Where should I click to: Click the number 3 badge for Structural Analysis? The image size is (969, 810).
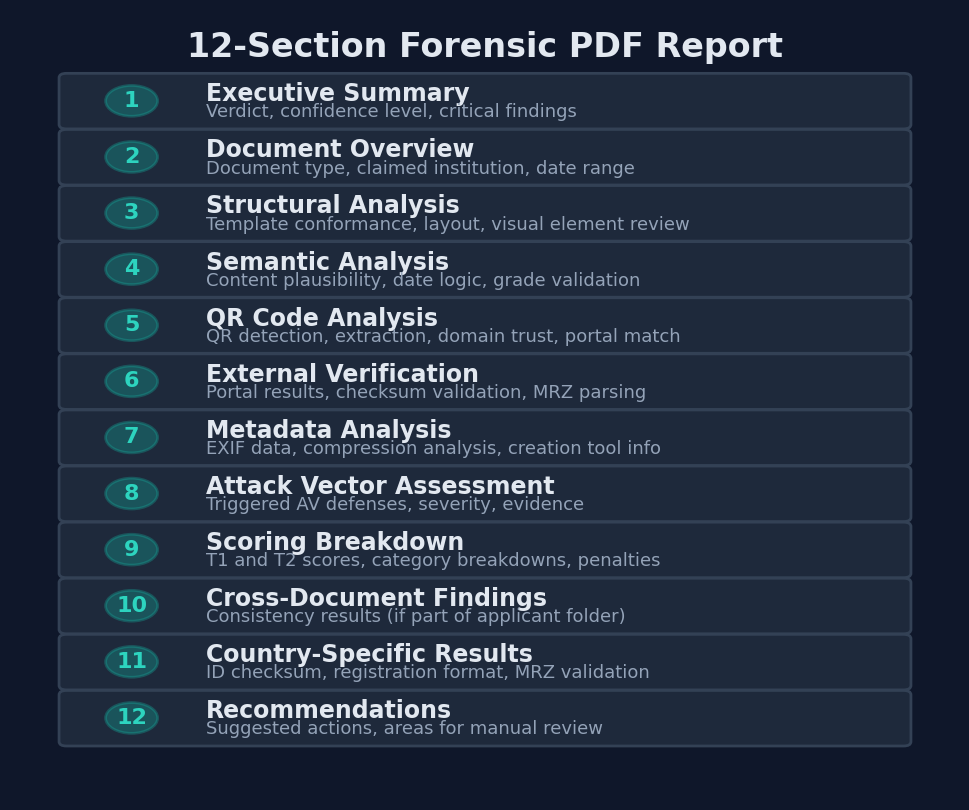coord(131,212)
